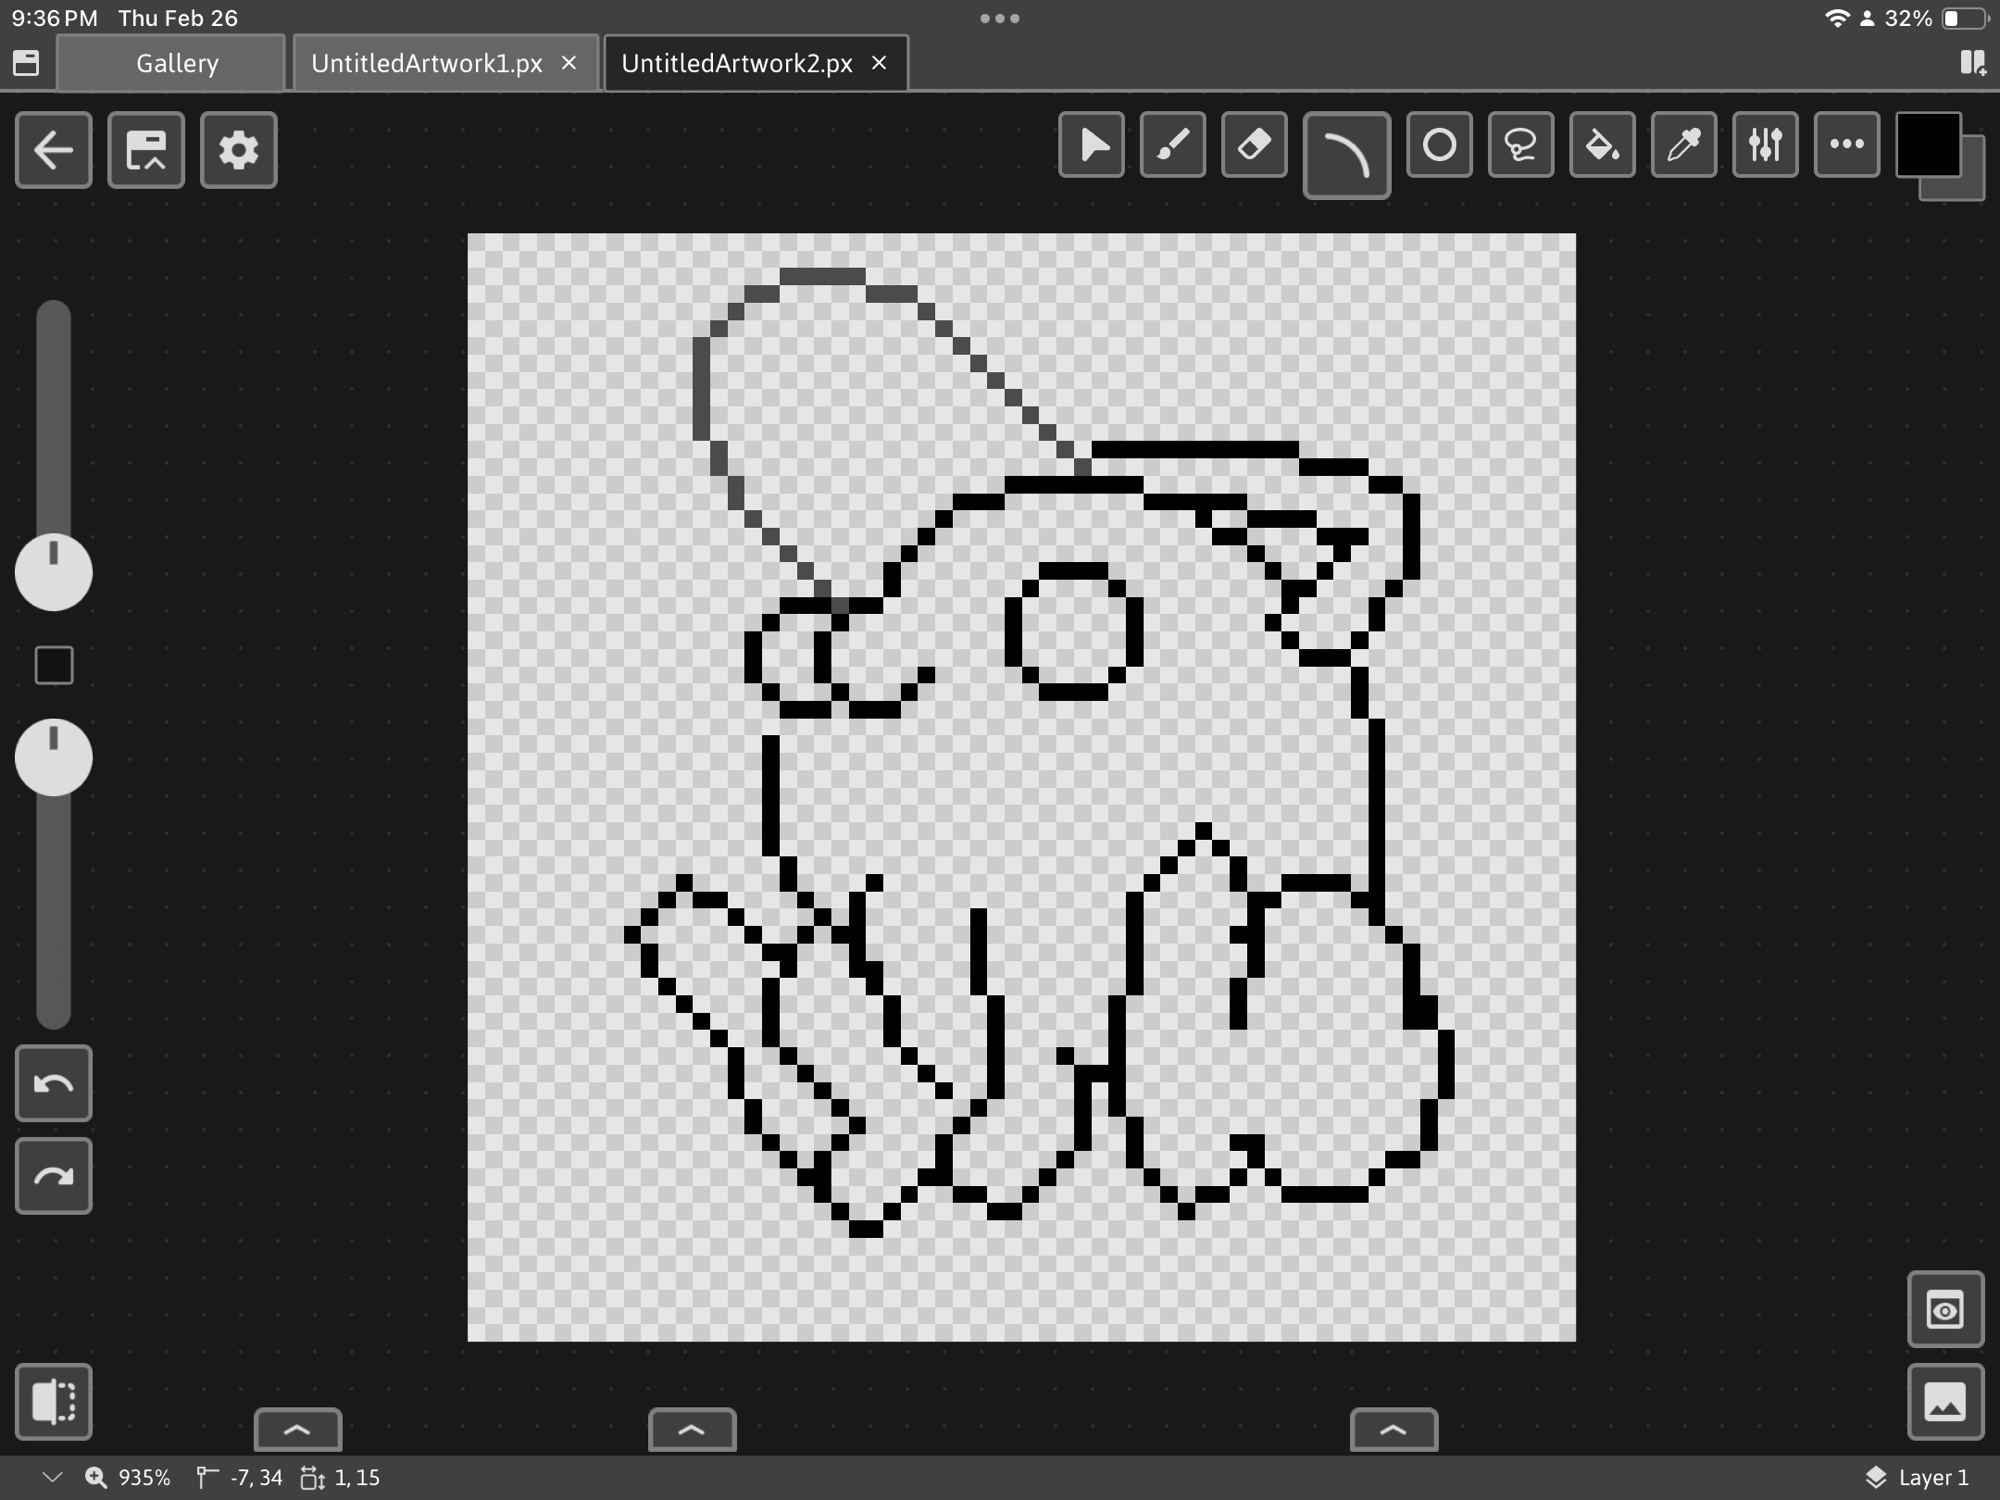
Task: Open the black foreground color swatch
Action: pos(1927,144)
